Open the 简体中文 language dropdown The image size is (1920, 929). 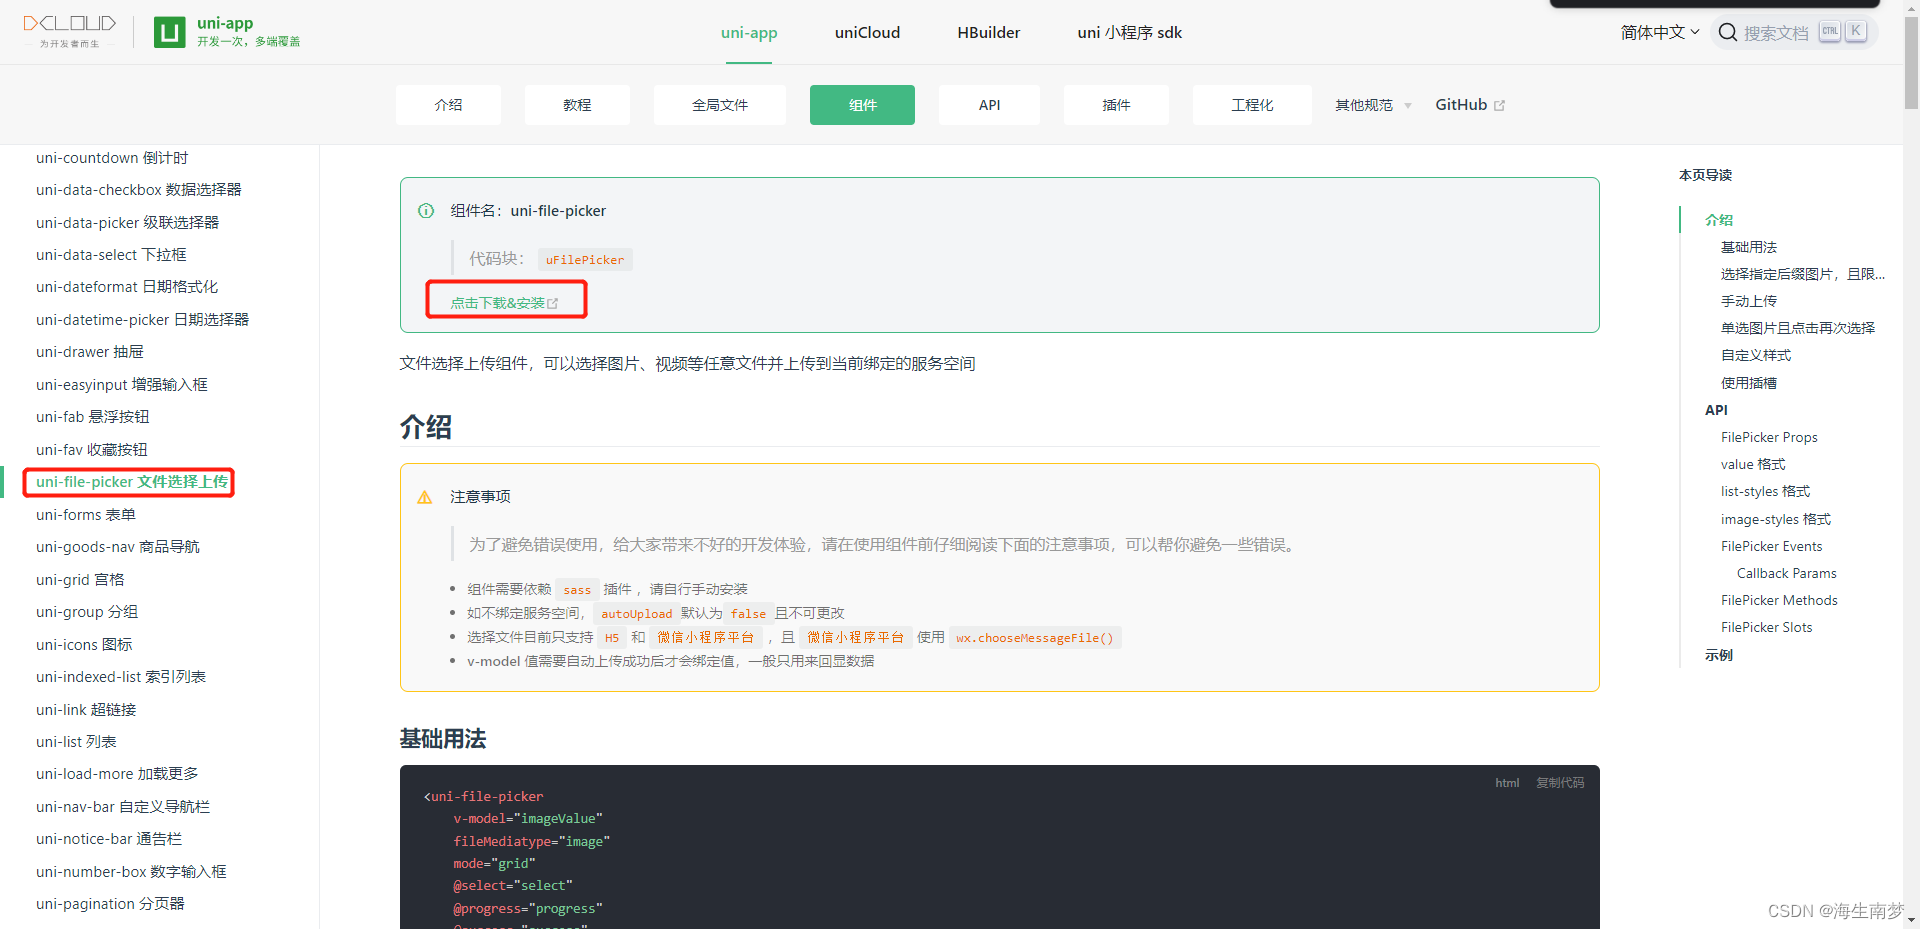1659,32
